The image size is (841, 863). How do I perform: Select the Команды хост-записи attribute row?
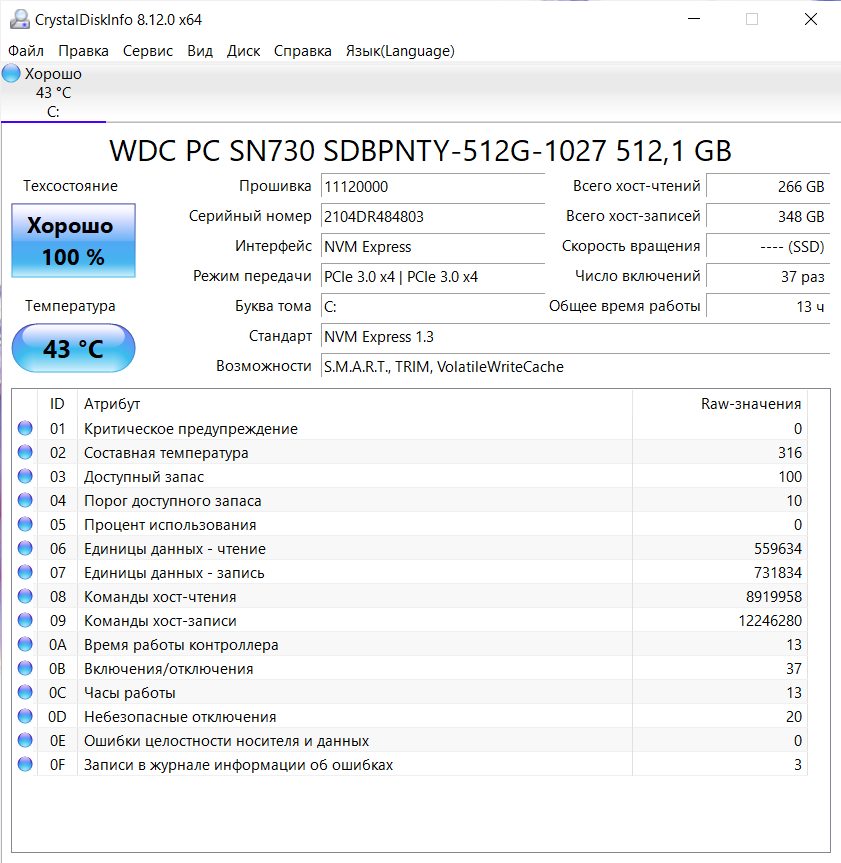(410, 620)
